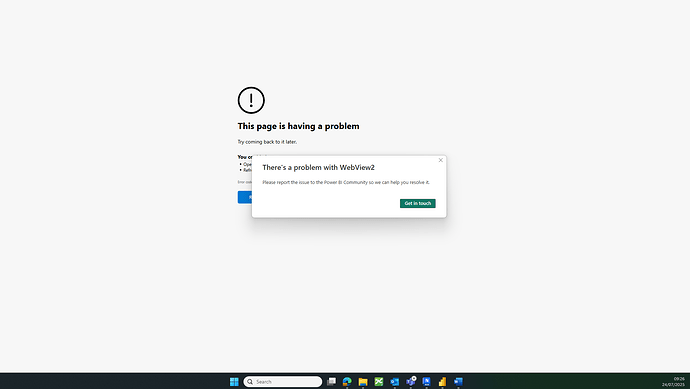Viewport: 690px width, 389px height.
Task: Click the 'Please report the issue' message
Action: click(x=346, y=182)
